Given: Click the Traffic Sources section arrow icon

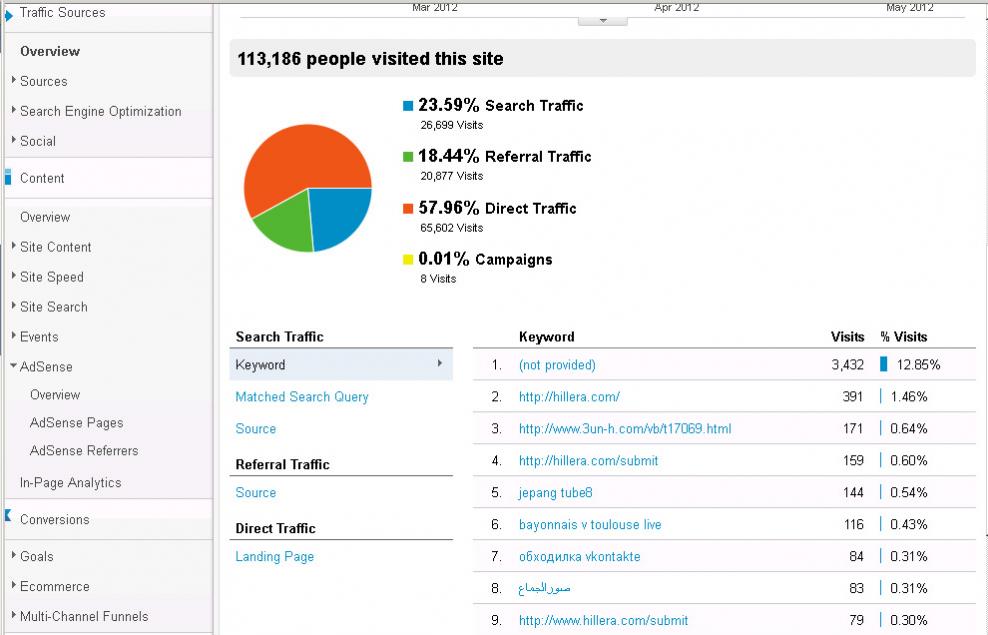Looking at the screenshot, I should [x=9, y=14].
